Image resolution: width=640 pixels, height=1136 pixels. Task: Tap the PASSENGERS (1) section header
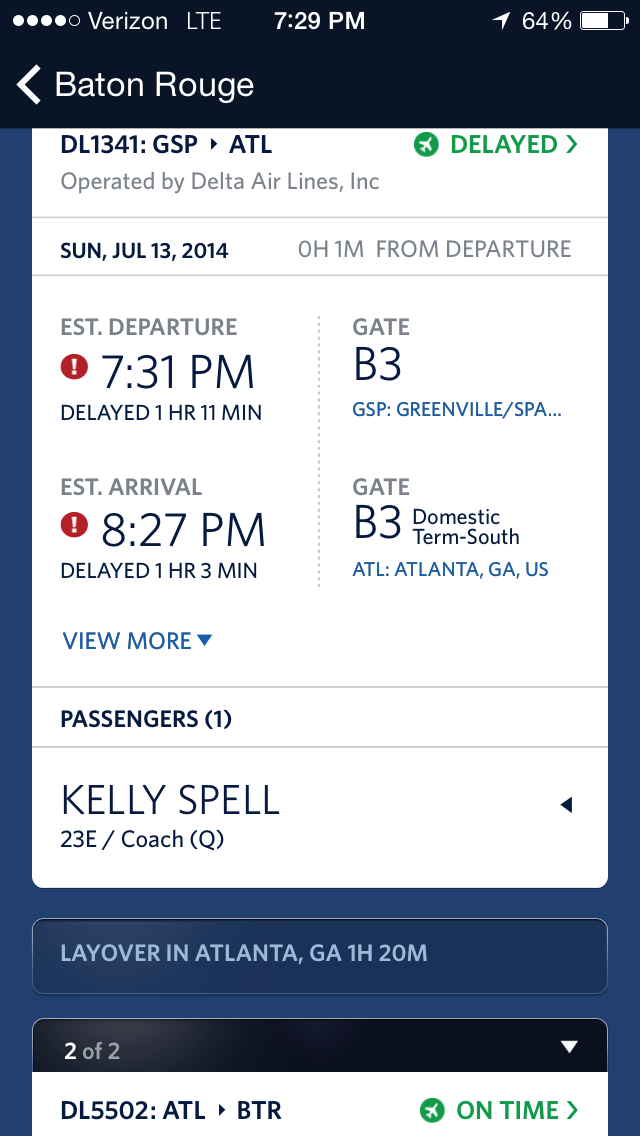(146, 718)
